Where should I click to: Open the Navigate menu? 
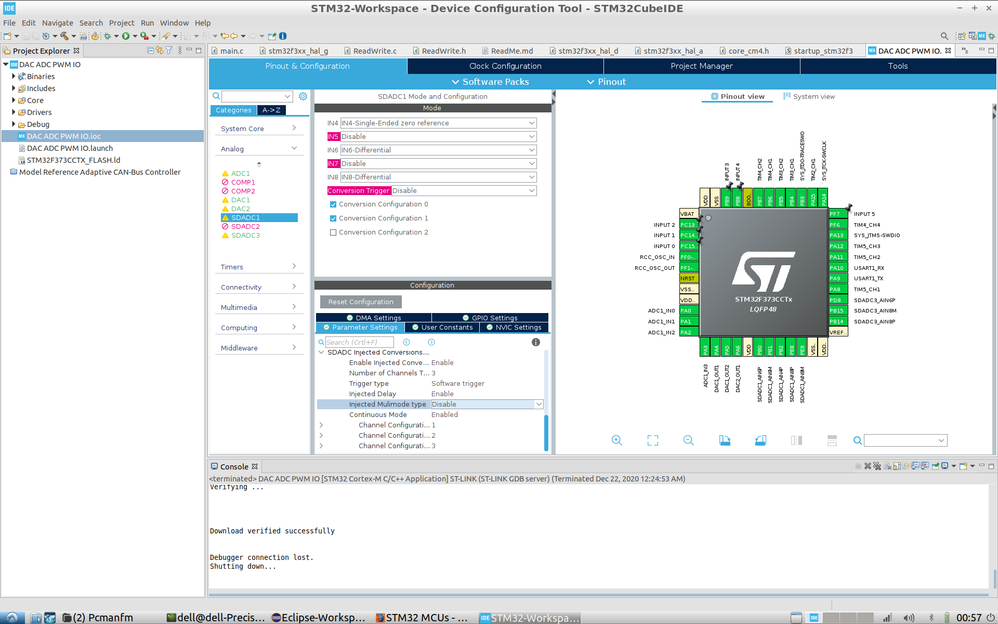pos(58,22)
